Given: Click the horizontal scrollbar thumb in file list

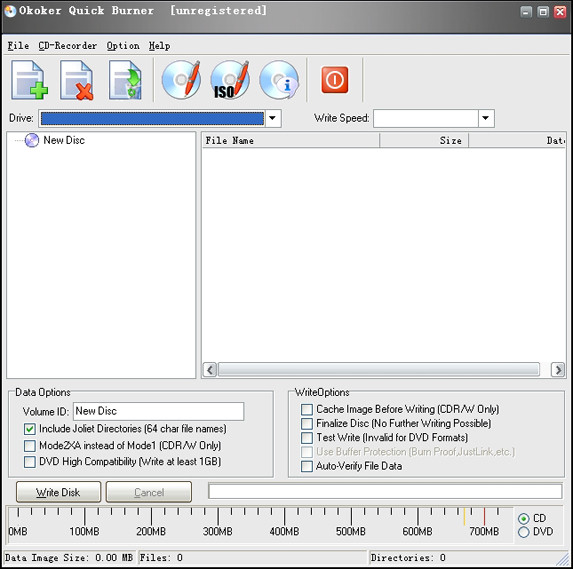Looking at the screenshot, I should (x=379, y=370).
